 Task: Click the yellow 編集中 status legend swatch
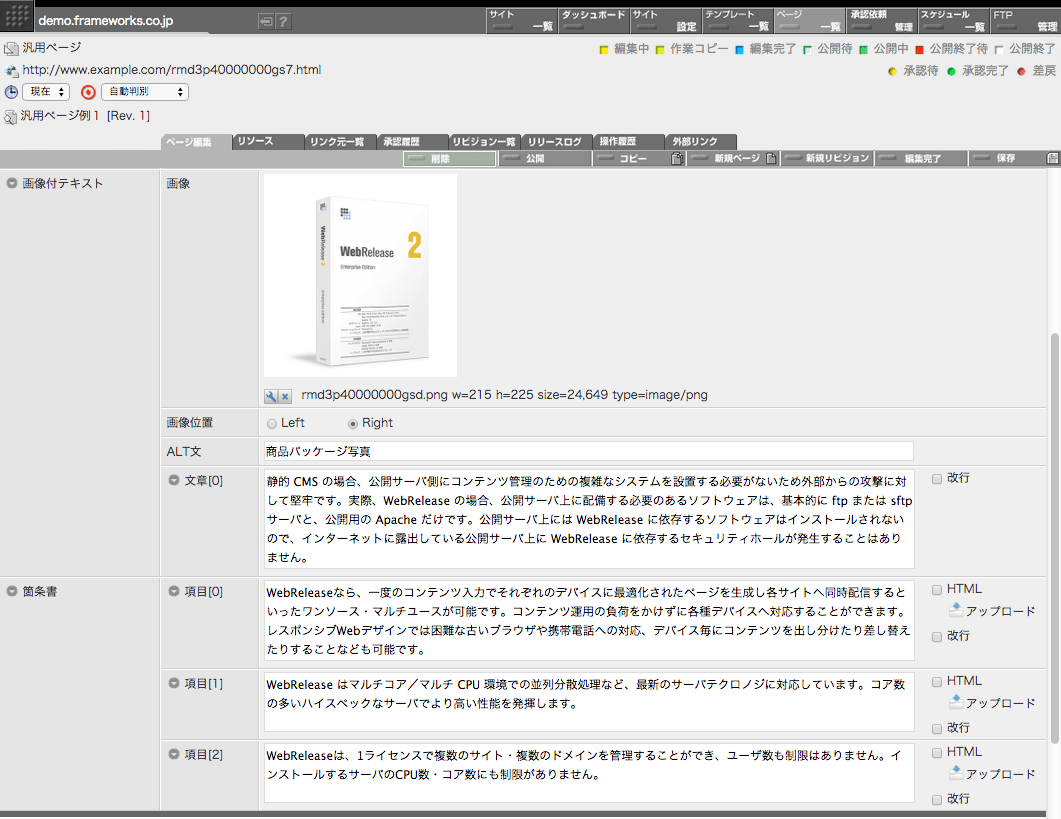(604, 50)
